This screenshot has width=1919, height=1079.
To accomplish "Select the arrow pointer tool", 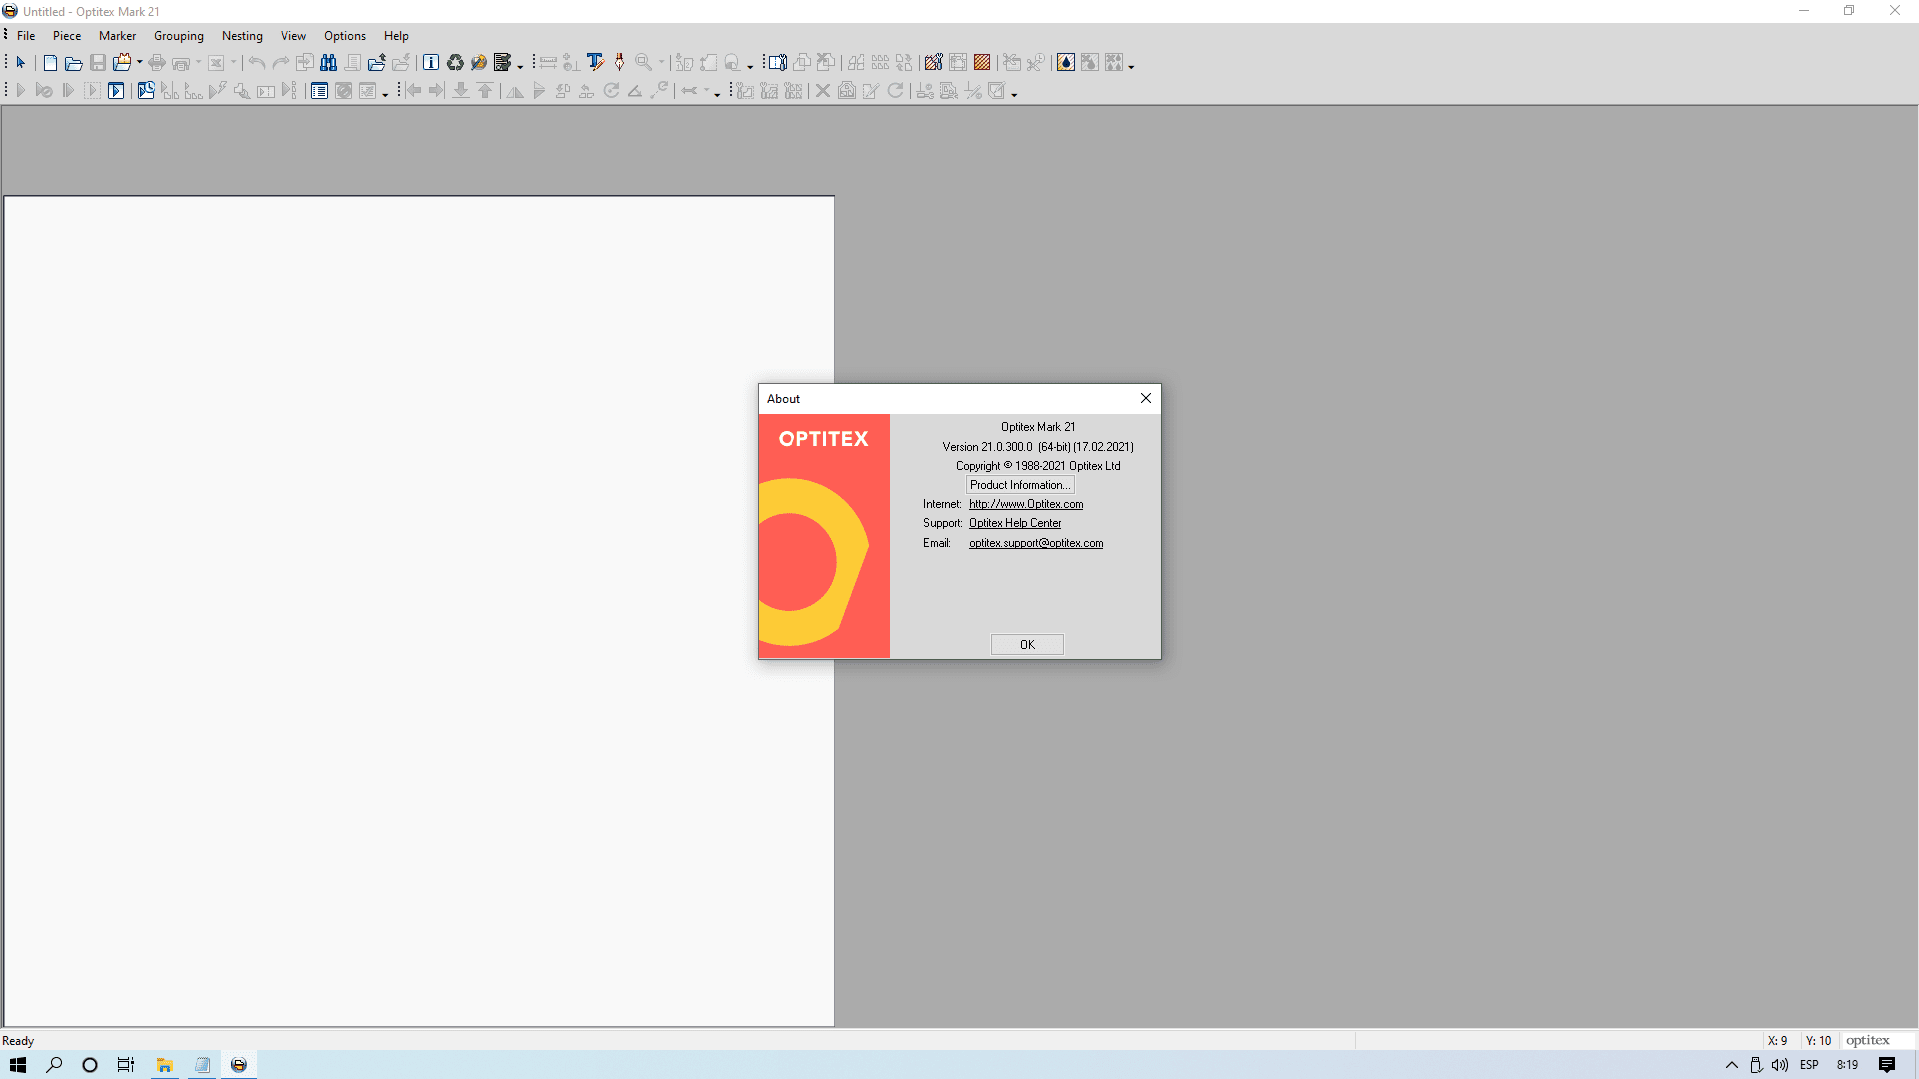I will pyautogui.click(x=21, y=63).
